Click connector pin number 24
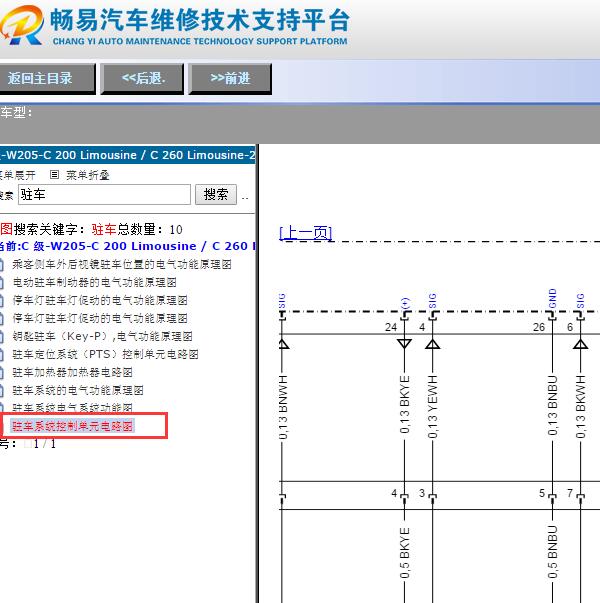This screenshot has height=603, width=600. pos(391,327)
